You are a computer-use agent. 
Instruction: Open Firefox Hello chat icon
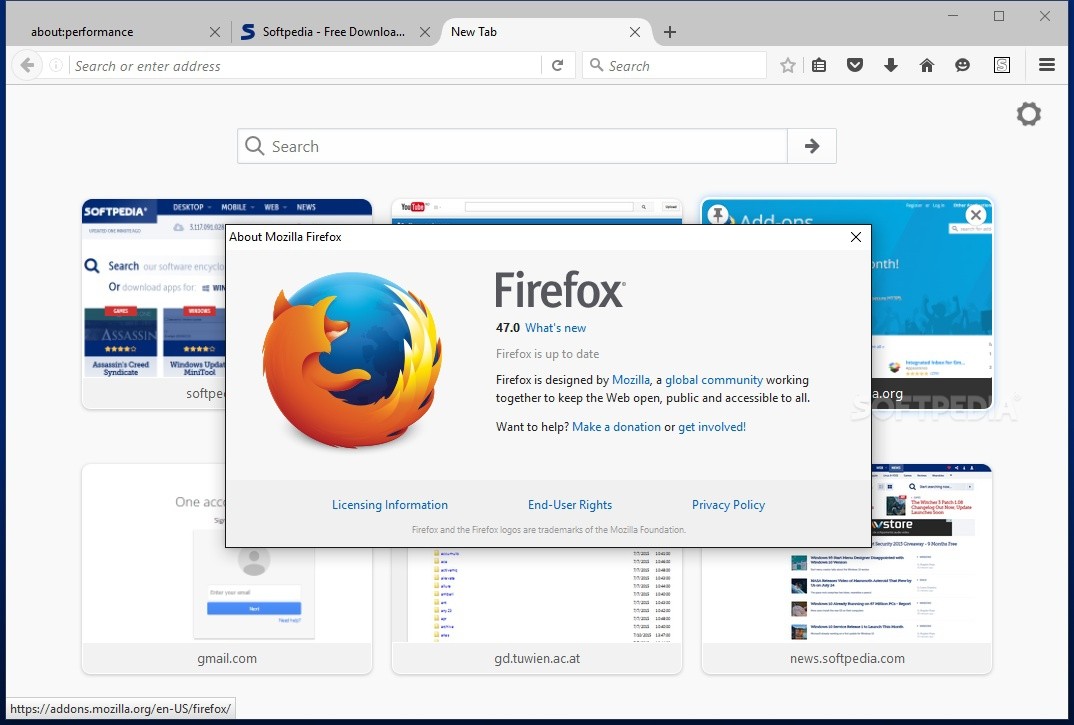click(x=962, y=66)
